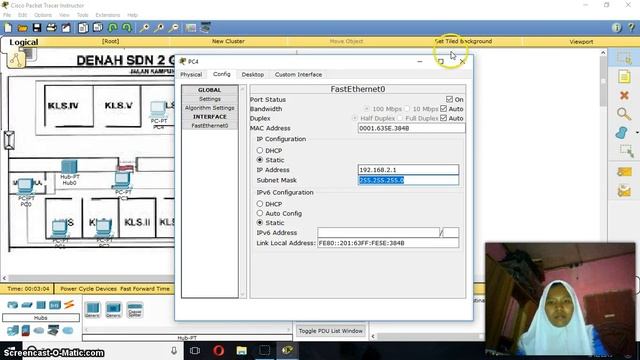The width and height of the screenshot is (640, 360).
Task: Click the IP Address field
Action: point(408,169)
